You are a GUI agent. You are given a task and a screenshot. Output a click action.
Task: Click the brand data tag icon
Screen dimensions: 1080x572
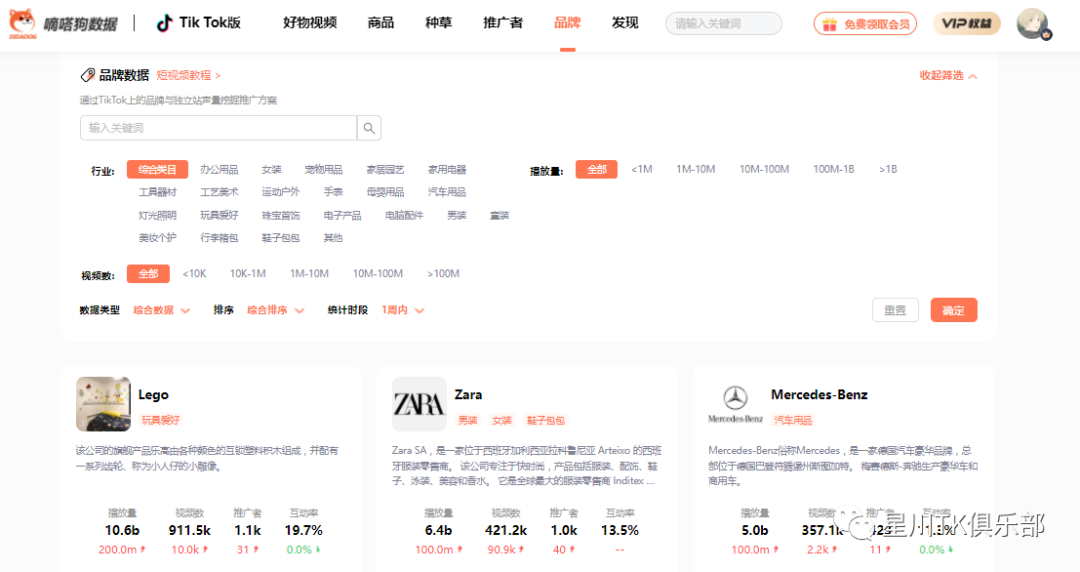click(87, 75)
